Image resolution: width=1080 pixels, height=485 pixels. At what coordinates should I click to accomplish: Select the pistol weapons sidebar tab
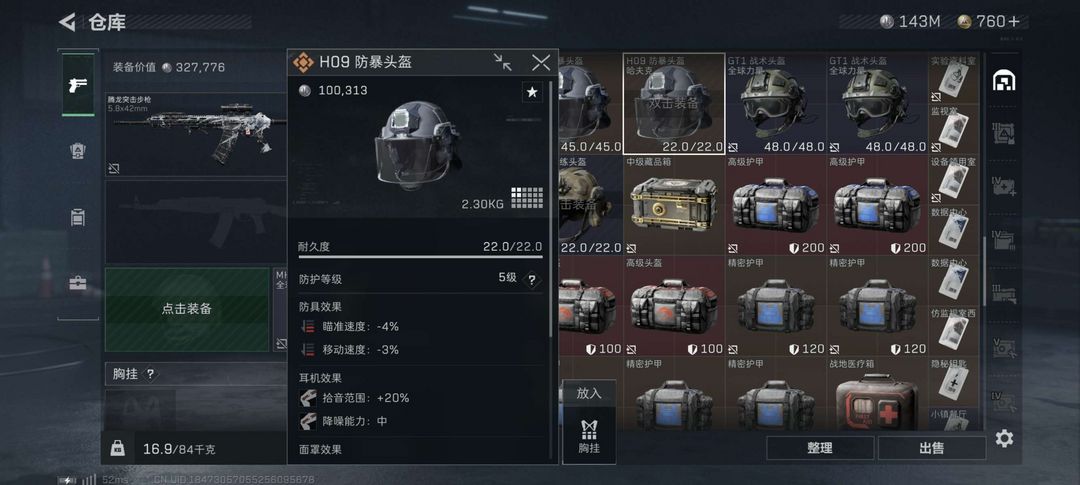(x=78, y=85)
